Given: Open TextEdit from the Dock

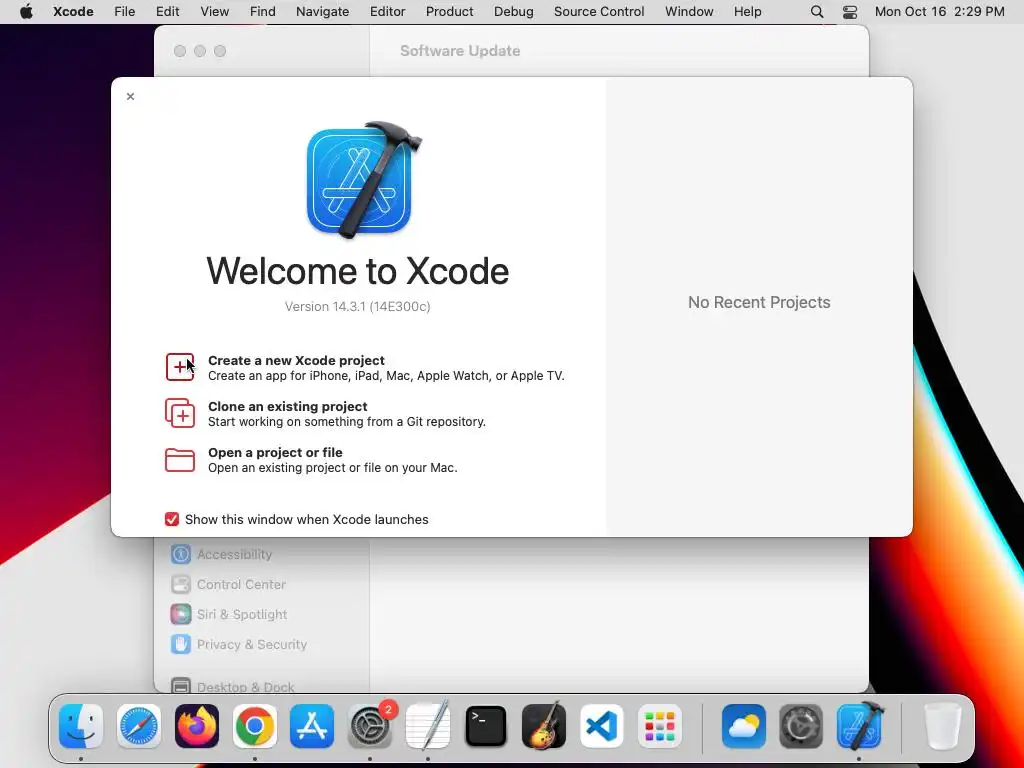Looking at the screenshot, I should click(428, 726).
